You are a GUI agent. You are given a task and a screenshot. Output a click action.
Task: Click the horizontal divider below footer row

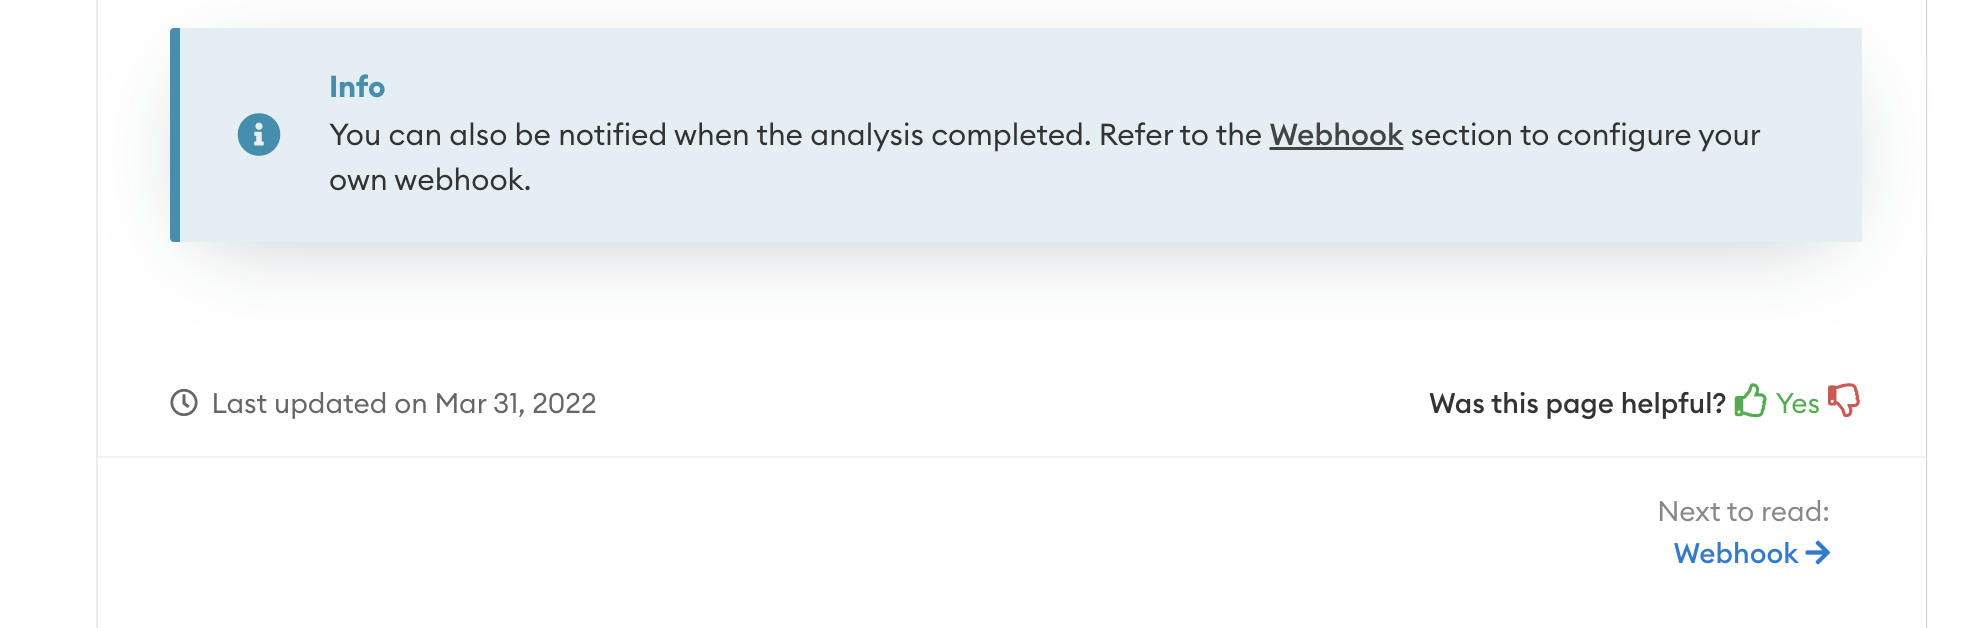(x=1011, y=457)
